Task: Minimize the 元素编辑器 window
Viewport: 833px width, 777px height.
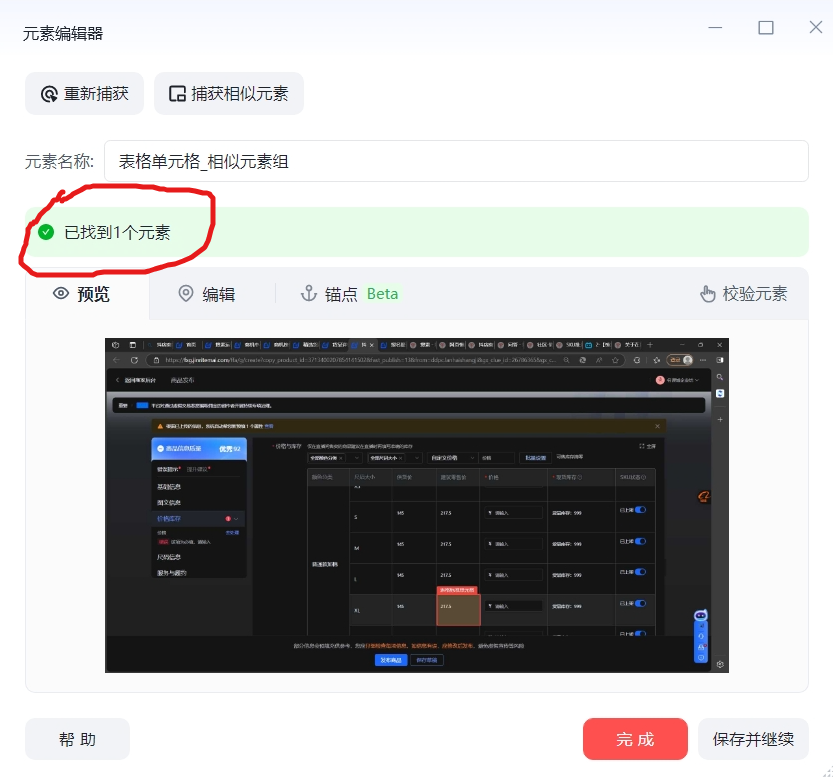Action: tap(715, 28)
